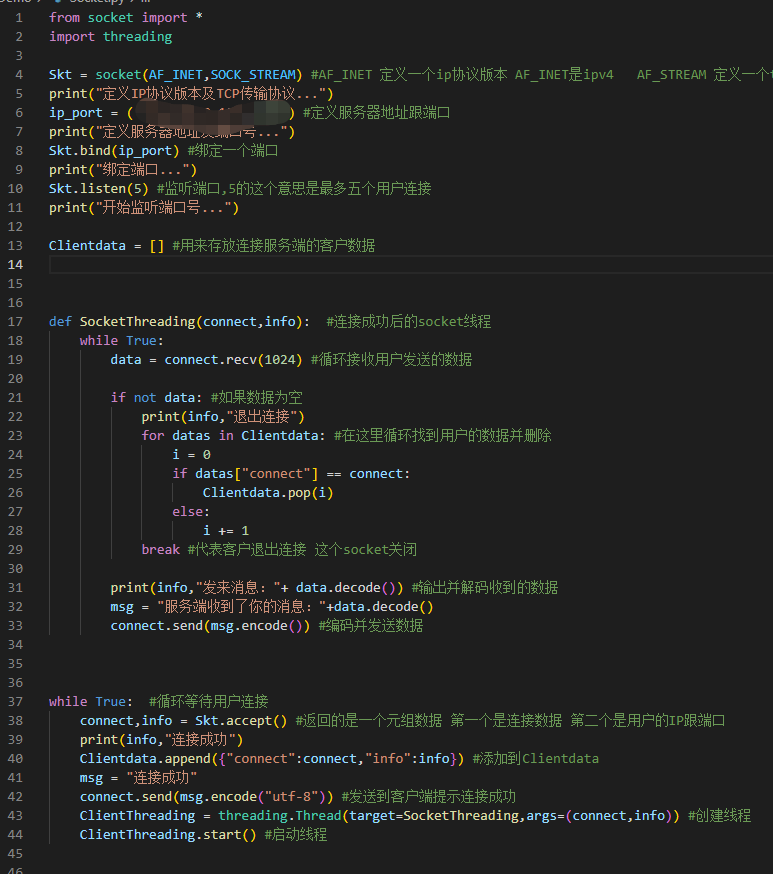
Task: Click "Skt.bind(ip_port)" statement
Action: click(114, 150)
